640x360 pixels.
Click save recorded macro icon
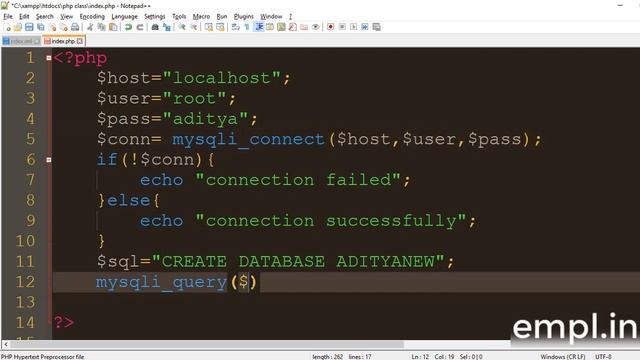point(376,27)
